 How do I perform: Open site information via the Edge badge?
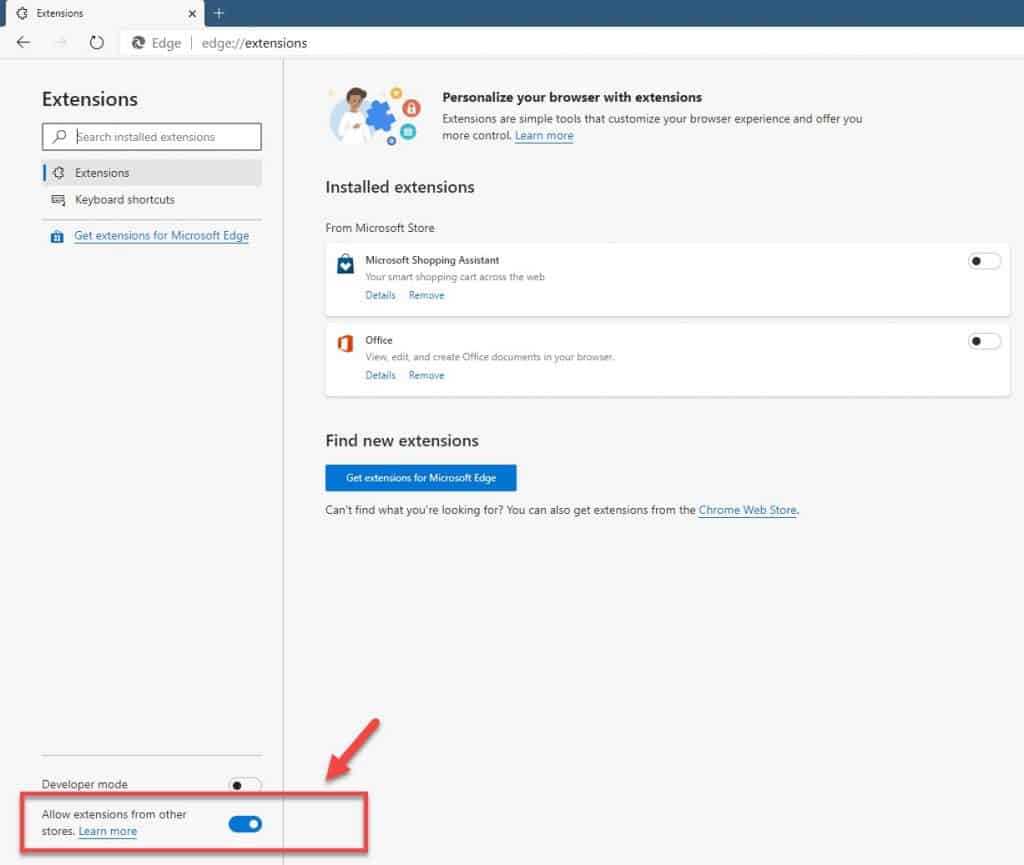click(140, 43)
